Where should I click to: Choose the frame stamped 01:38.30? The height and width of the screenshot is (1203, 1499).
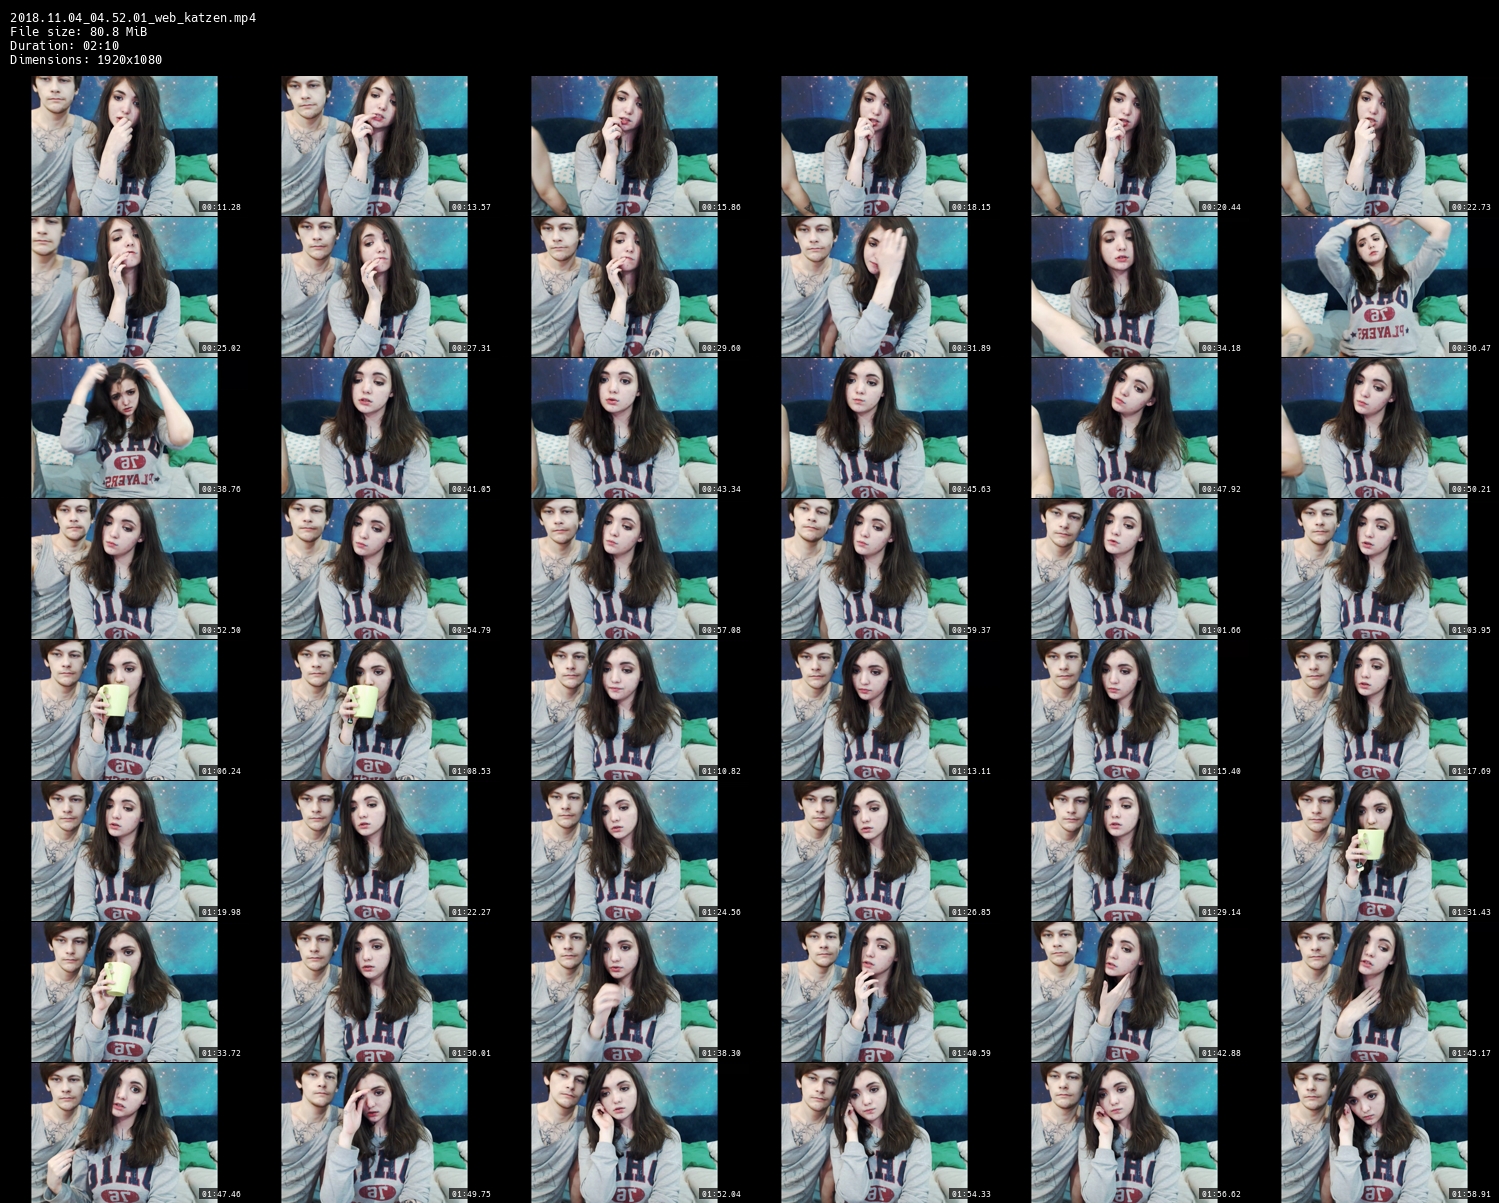(624, 992)
